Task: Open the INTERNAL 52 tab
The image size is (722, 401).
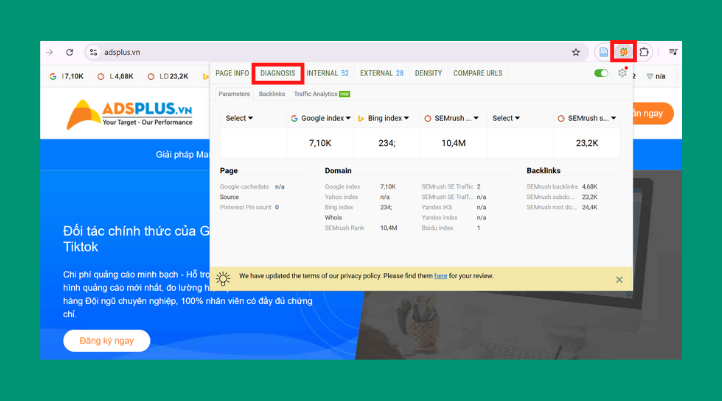Action: (327, 73)
